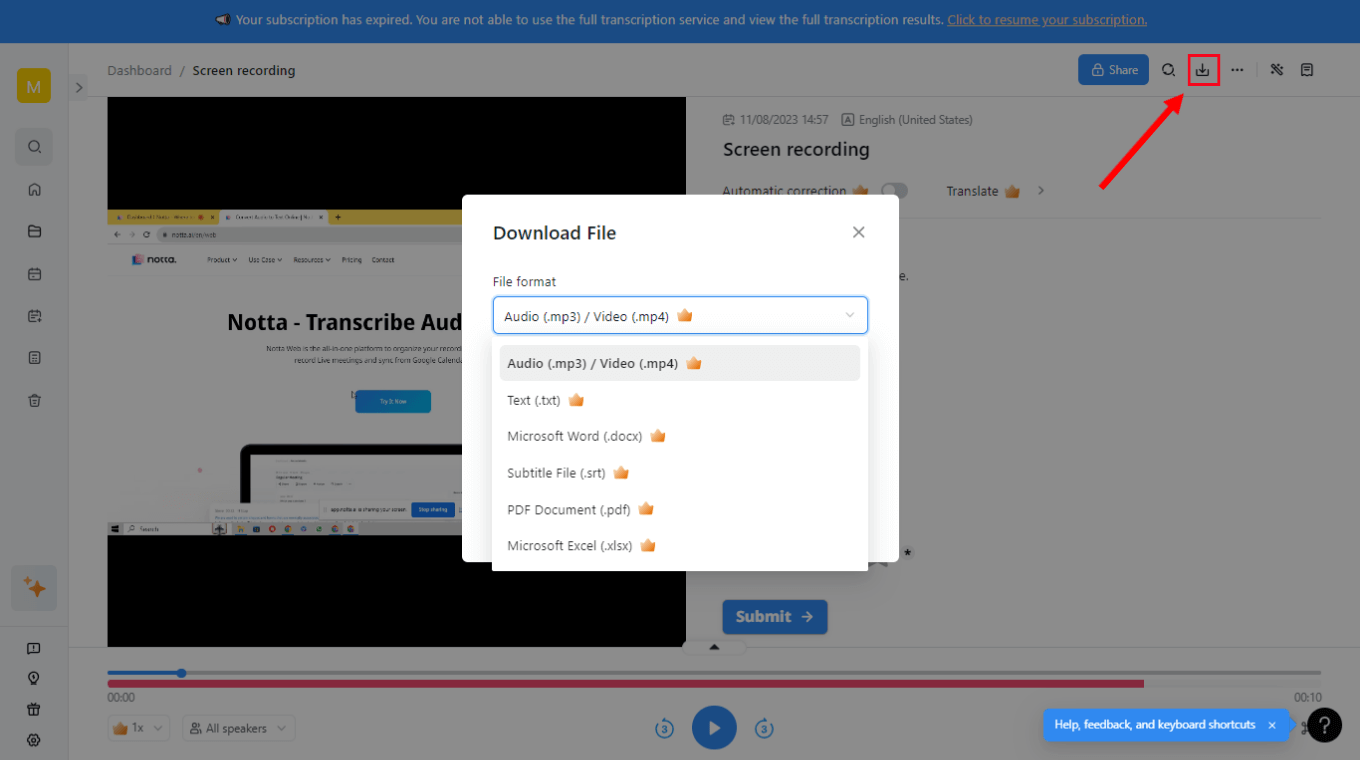This screenshot has height=760, width=1360.
Task: Click the round question mark help button
Action: (x=1324, y=725)
